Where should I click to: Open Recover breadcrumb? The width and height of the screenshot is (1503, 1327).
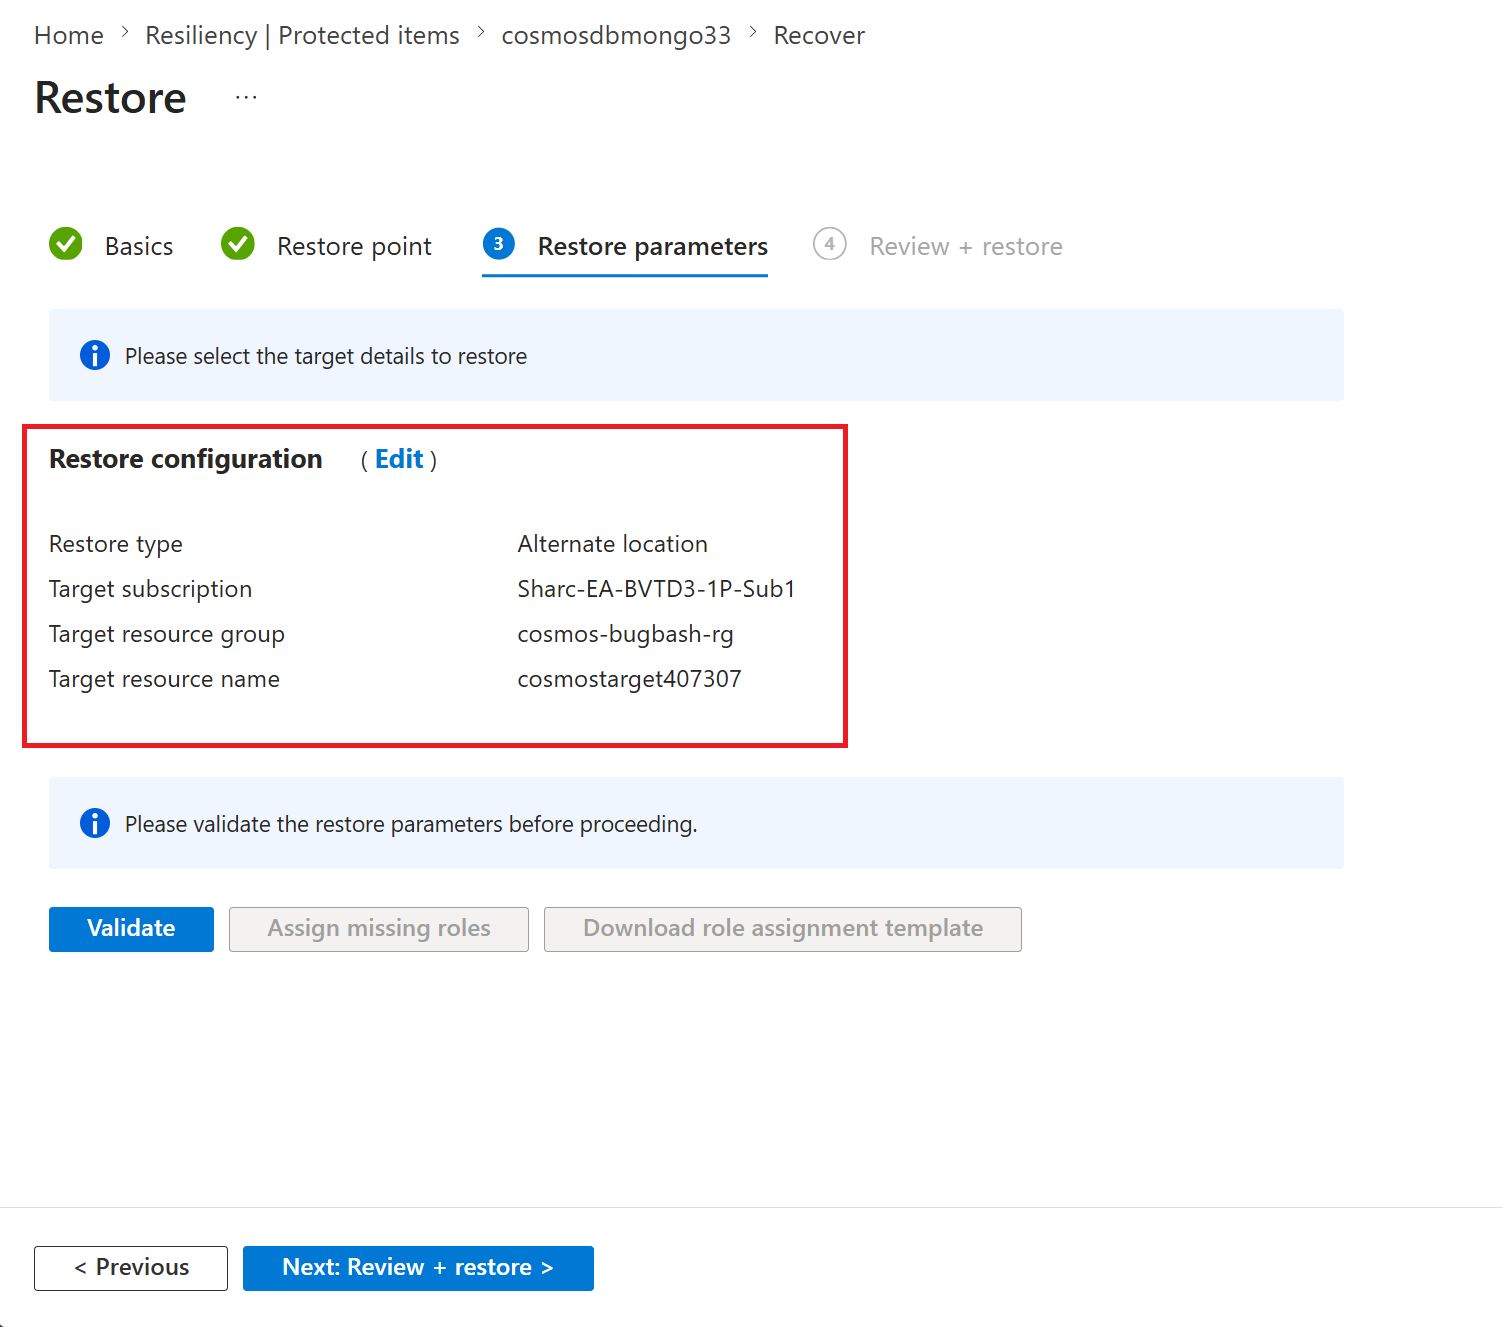pyautogui.click(x=819, y=36)
